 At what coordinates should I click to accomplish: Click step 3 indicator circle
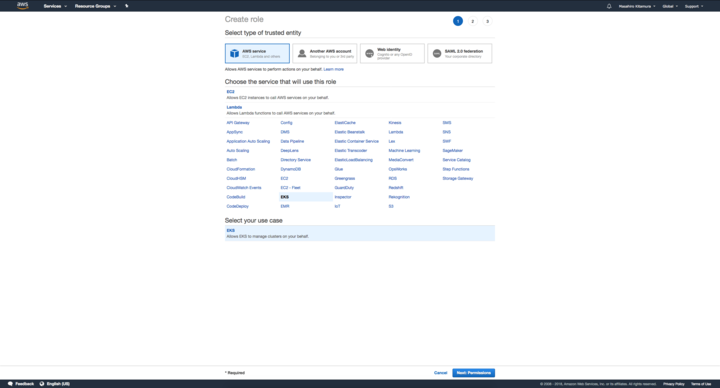487,21
